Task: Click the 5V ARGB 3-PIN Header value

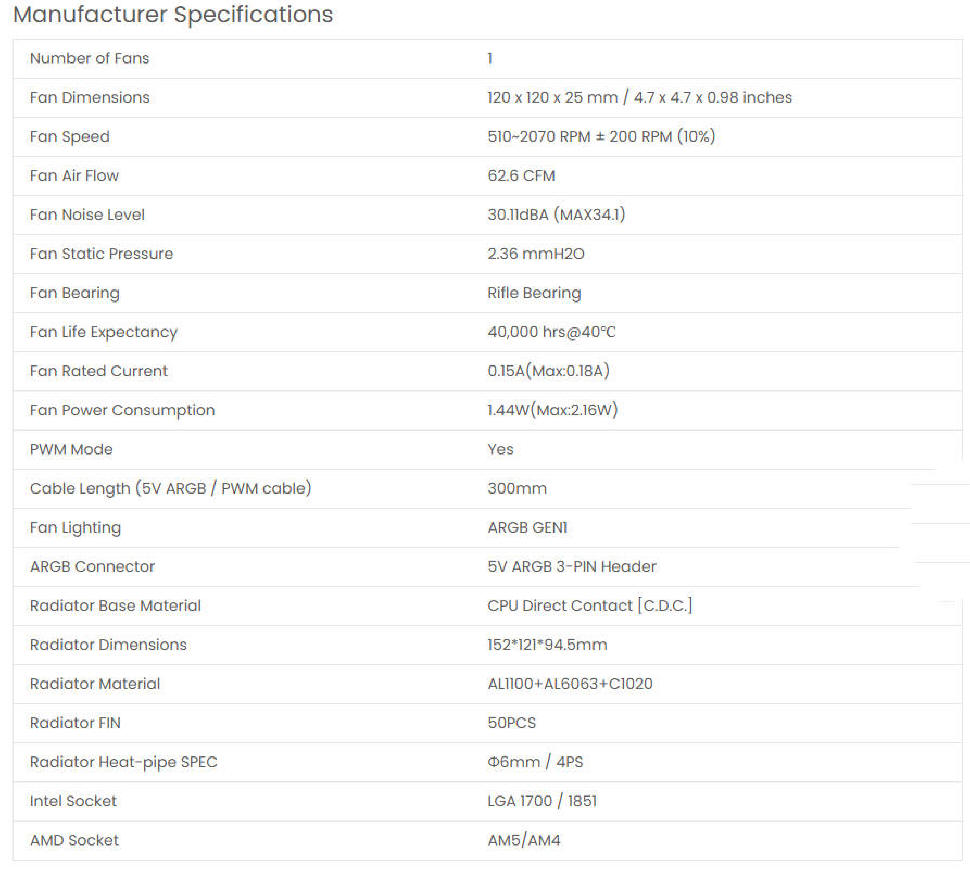Action: click(x=572, y=567)
